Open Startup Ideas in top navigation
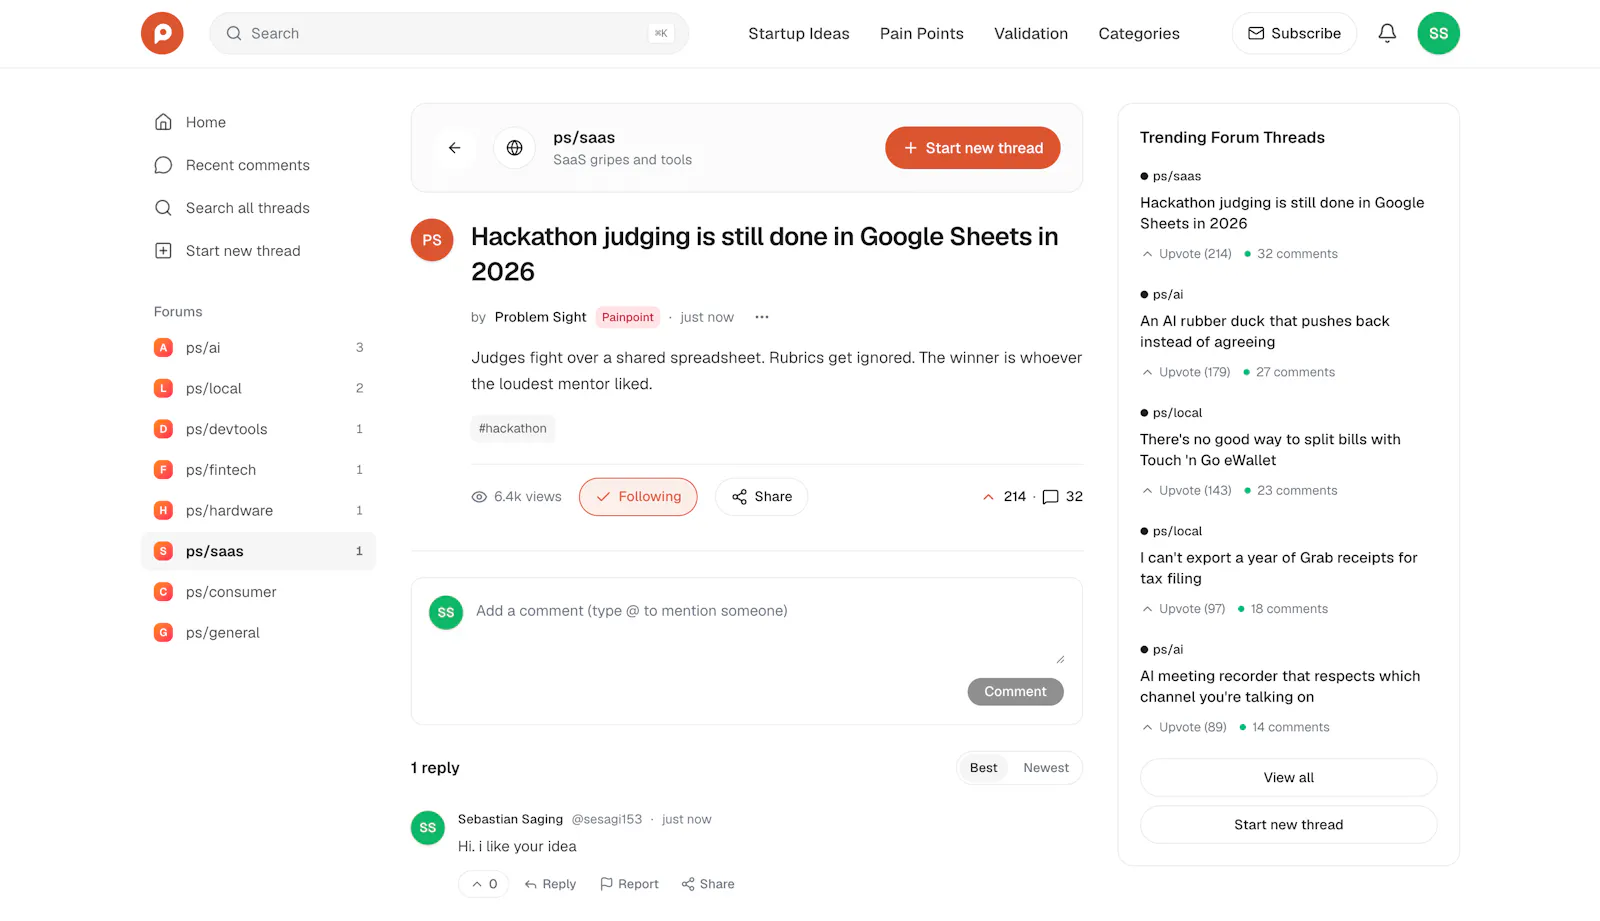The image size is (1600, 921). tap(799, 33)
